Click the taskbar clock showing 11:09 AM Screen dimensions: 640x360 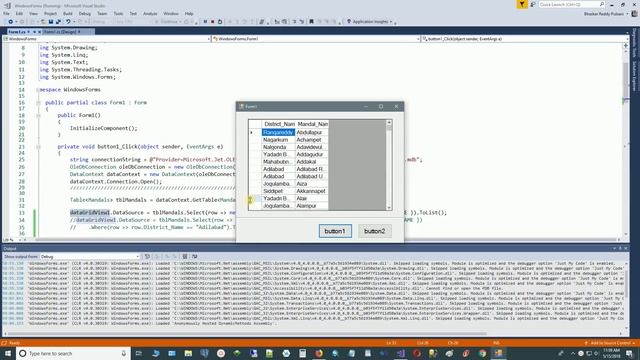pos(611,353)
